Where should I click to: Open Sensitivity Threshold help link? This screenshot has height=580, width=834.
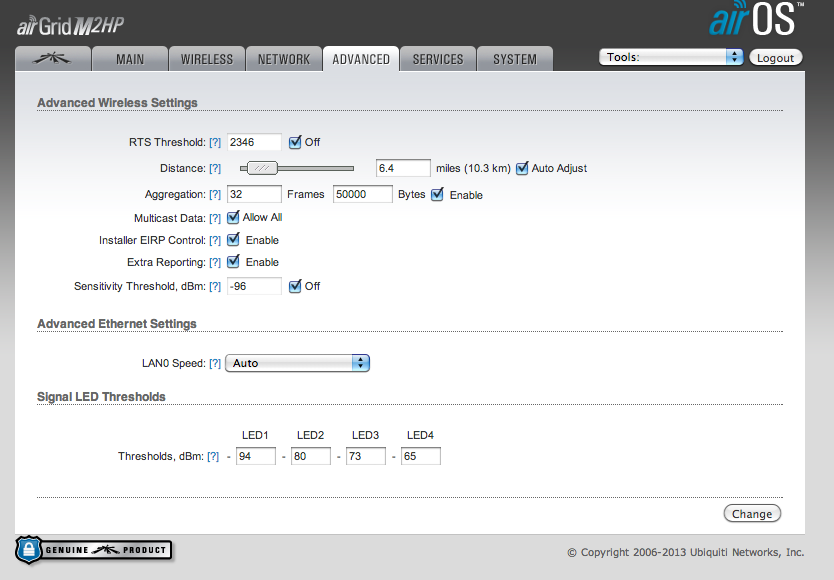(x=215, y=286)
